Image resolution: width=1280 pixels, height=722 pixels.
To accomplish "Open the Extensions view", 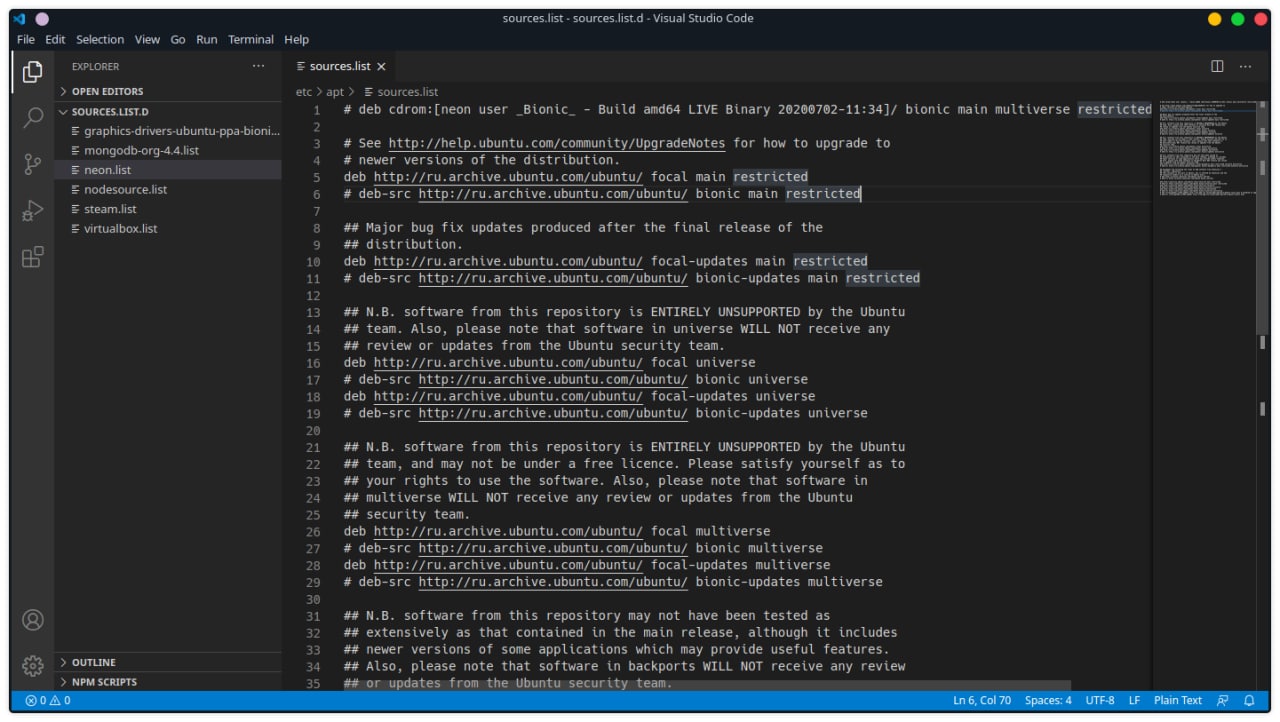I will tap(32, 257).
